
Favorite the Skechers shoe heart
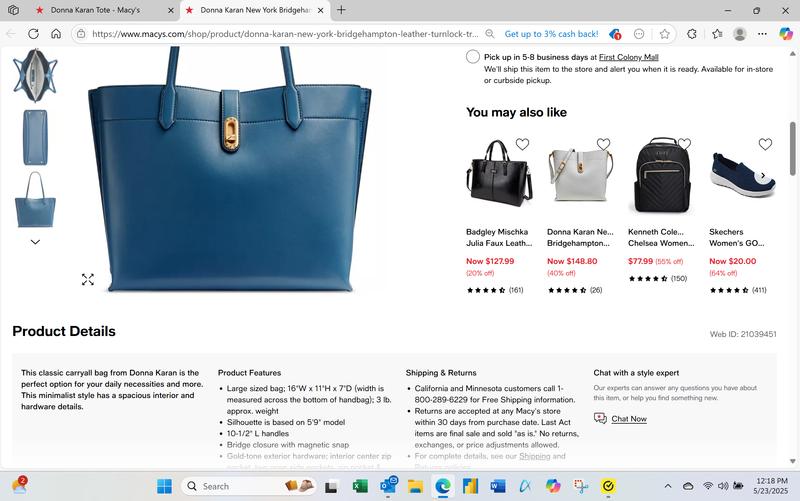point(765,144)
